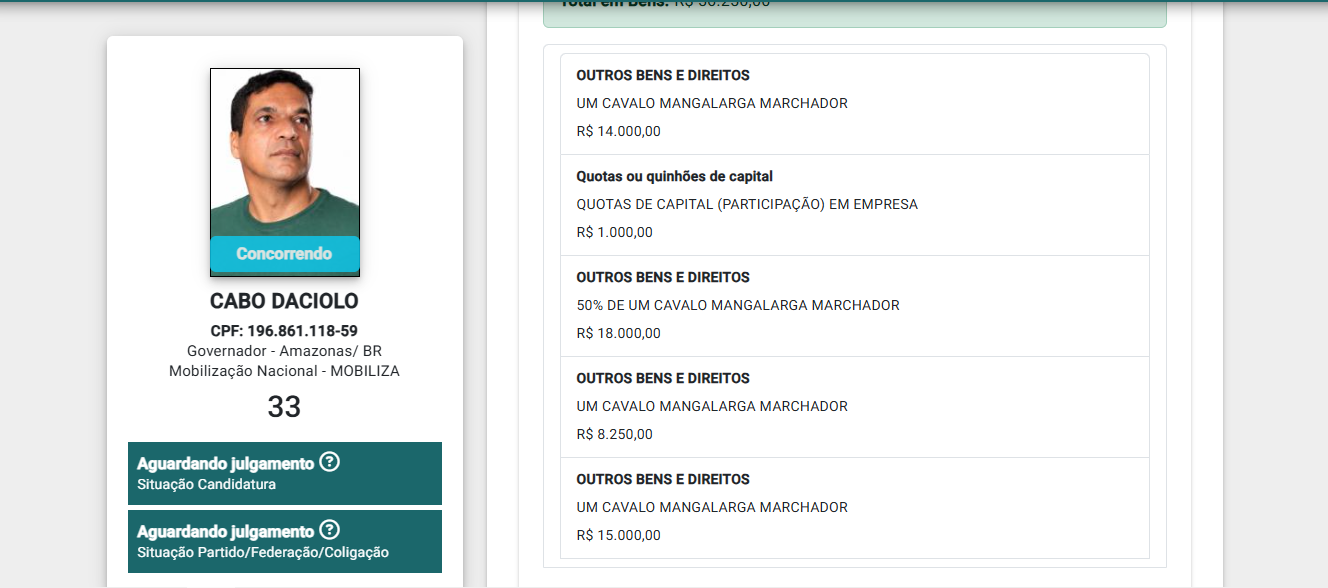Viewport: 1328px width, 588px height.
Task: Select the R$ 14.000,00 horse asset entry
Action: 855,104
